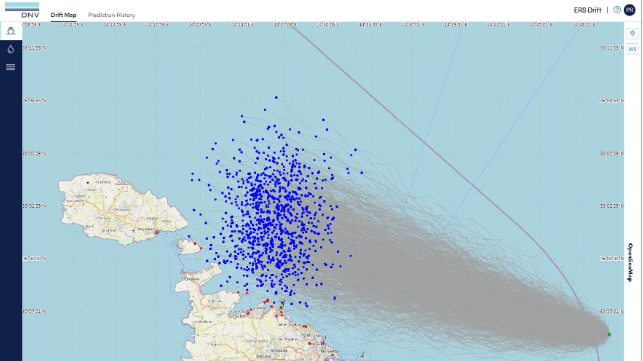
Task: Click the help question mark icon
Action: coord(616,10)
